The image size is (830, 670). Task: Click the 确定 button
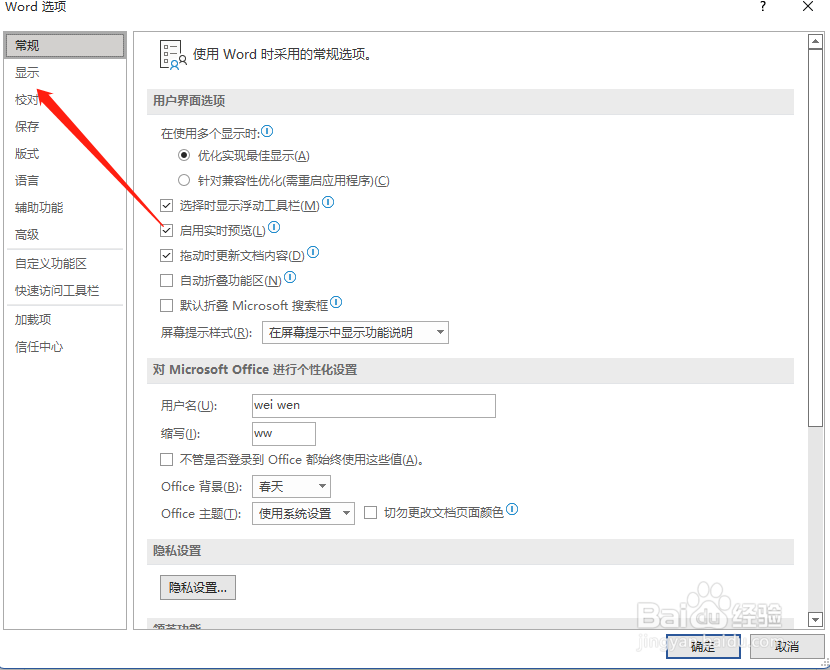[x=703, y=646]
